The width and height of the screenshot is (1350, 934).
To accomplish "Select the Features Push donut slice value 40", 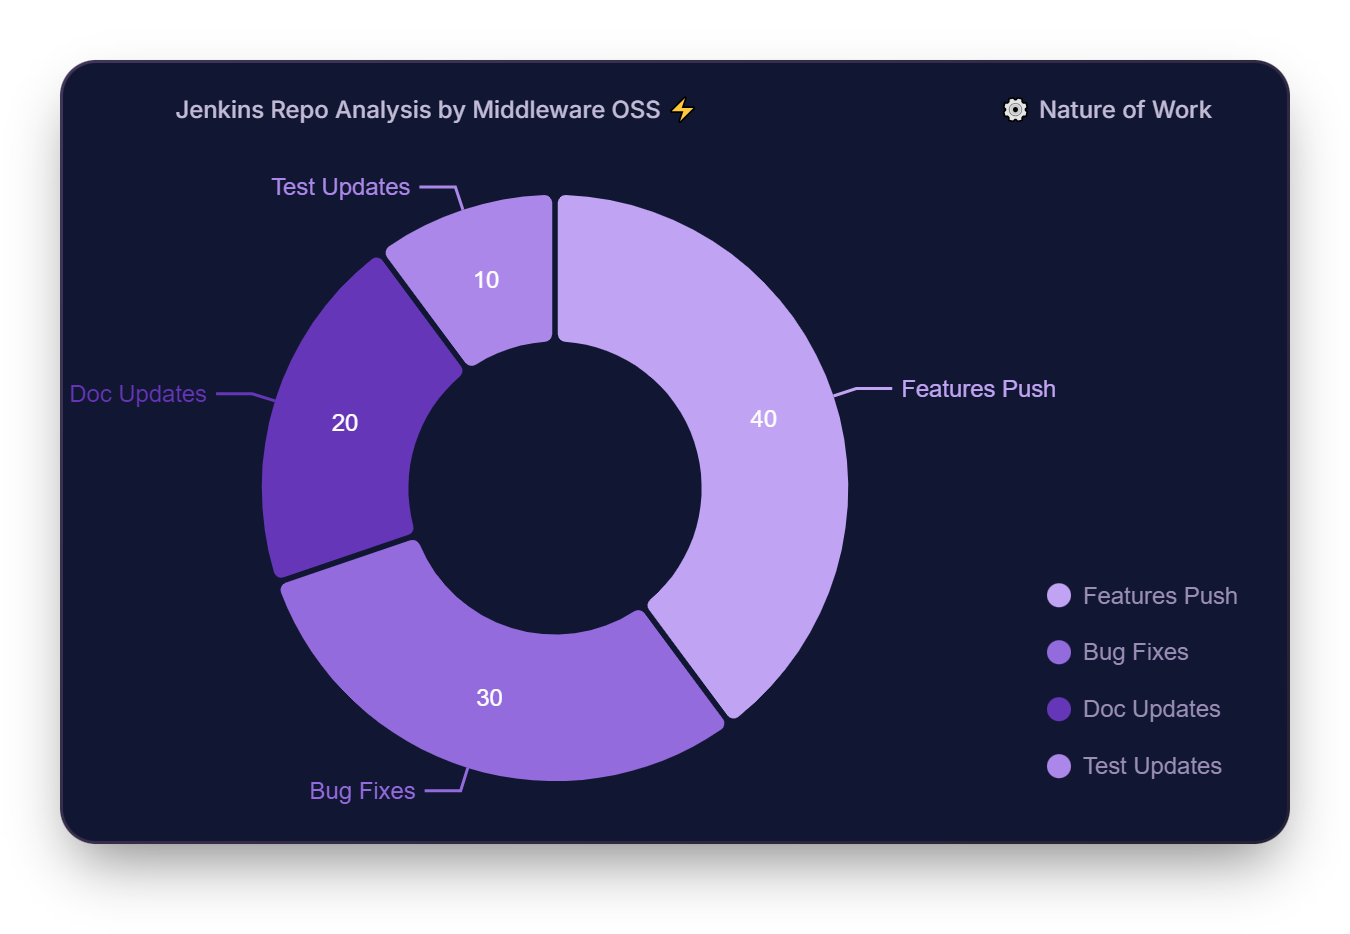I will click(764, 419).
